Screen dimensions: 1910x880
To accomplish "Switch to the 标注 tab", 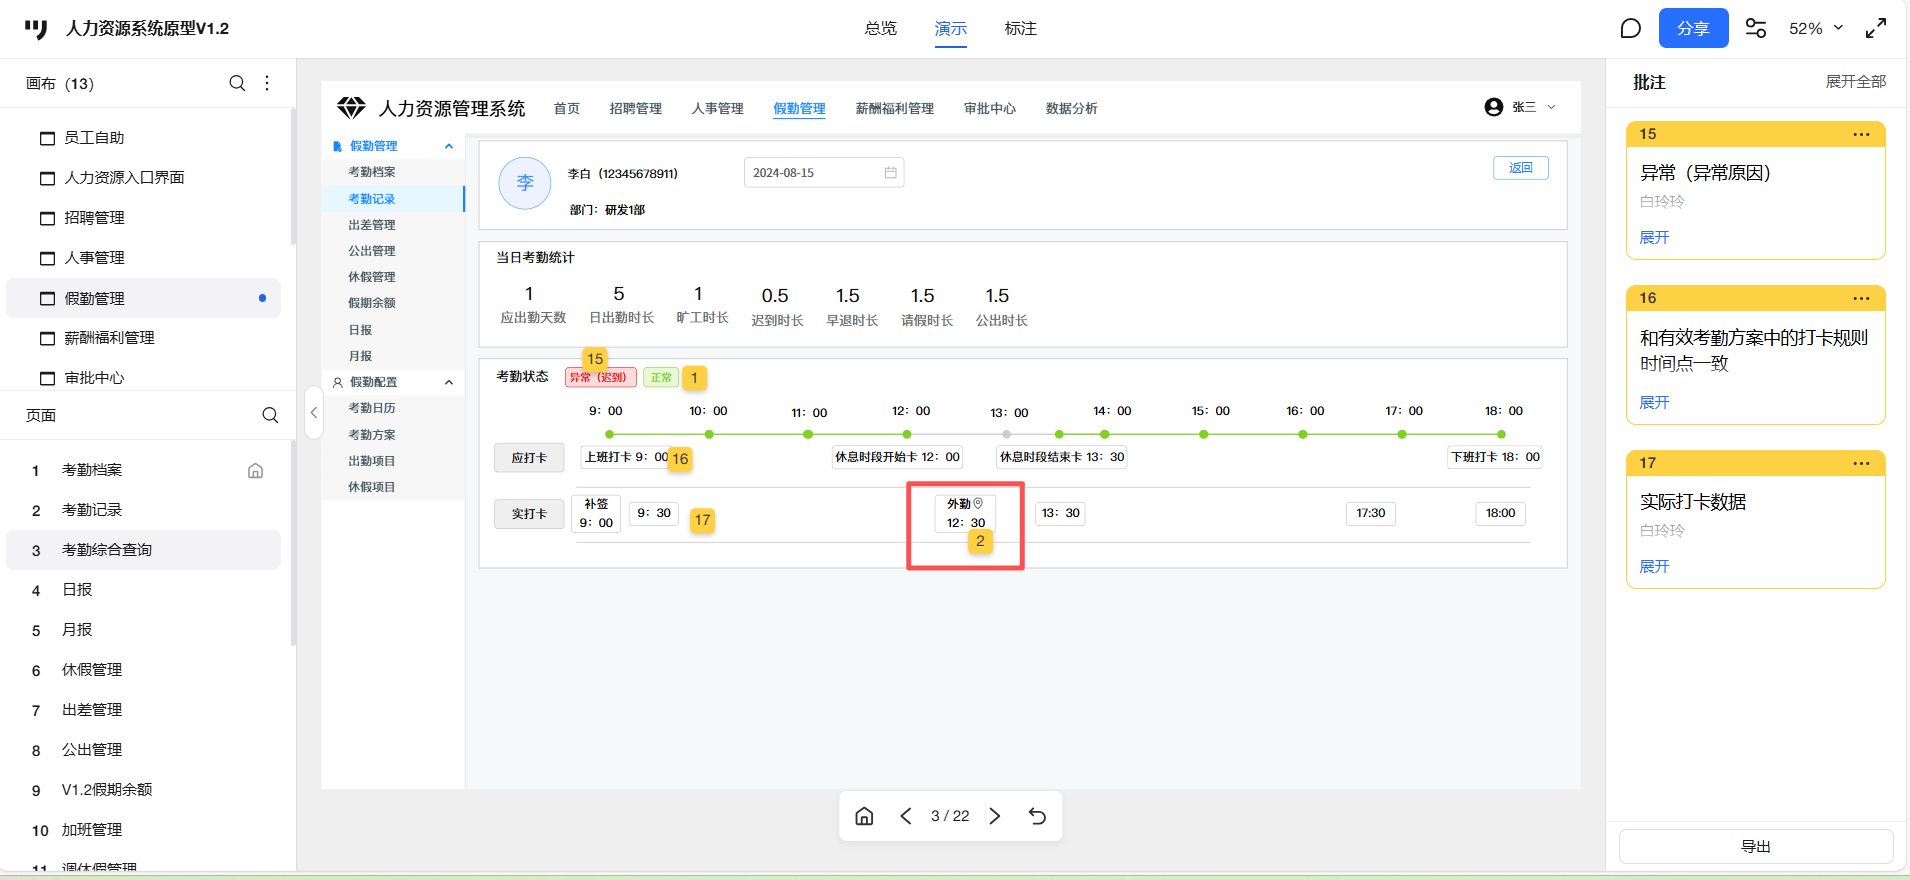I will 1021,28.
